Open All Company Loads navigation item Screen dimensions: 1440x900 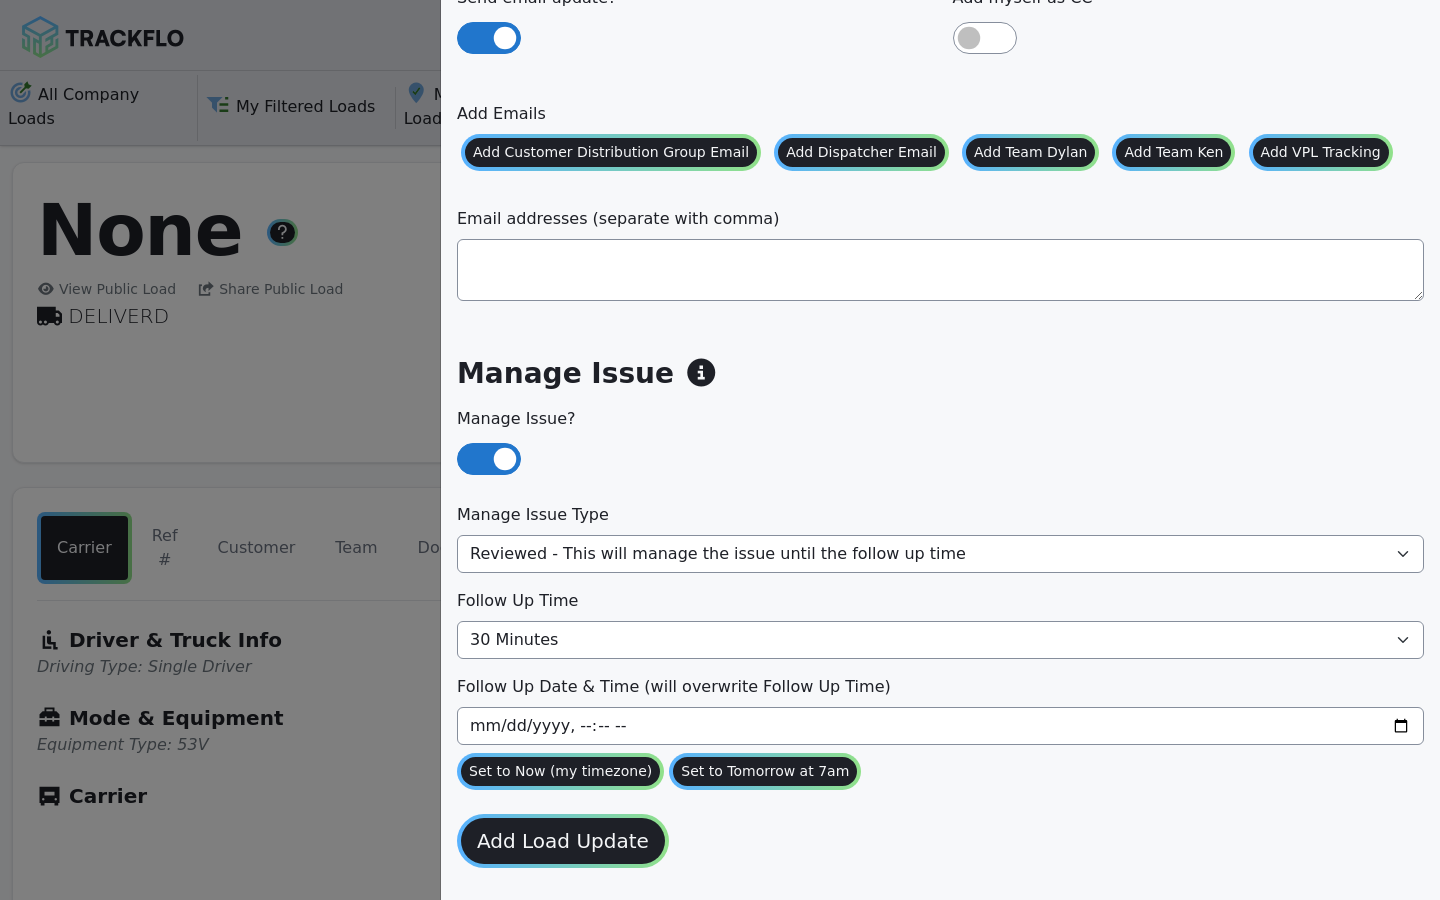[x=98, y=106]
